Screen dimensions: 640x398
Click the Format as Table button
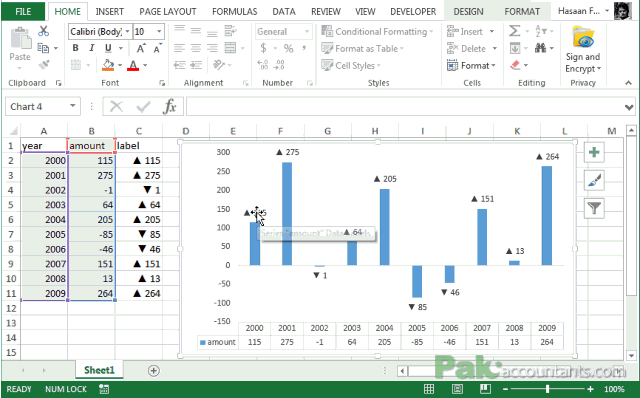tap(362, 49)
